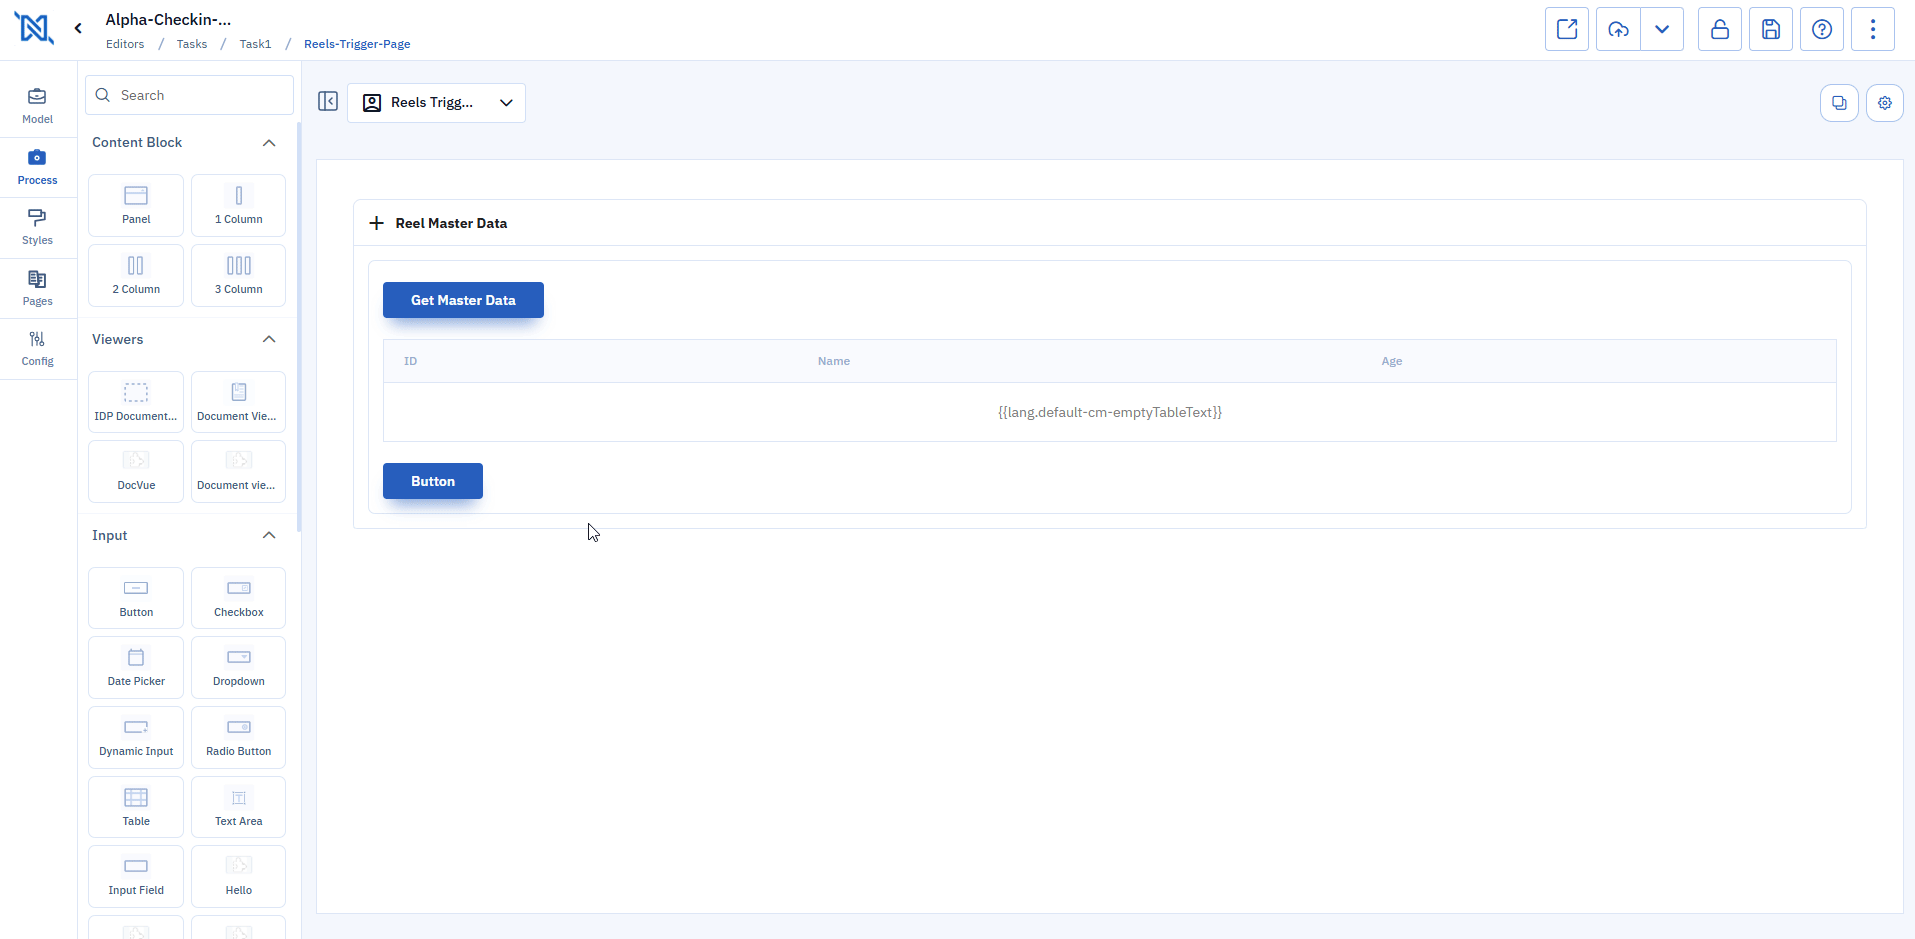Select the Date Picker input component
Image resolution: width=1915 pixels, height=939 pixels.
(136, 667)
